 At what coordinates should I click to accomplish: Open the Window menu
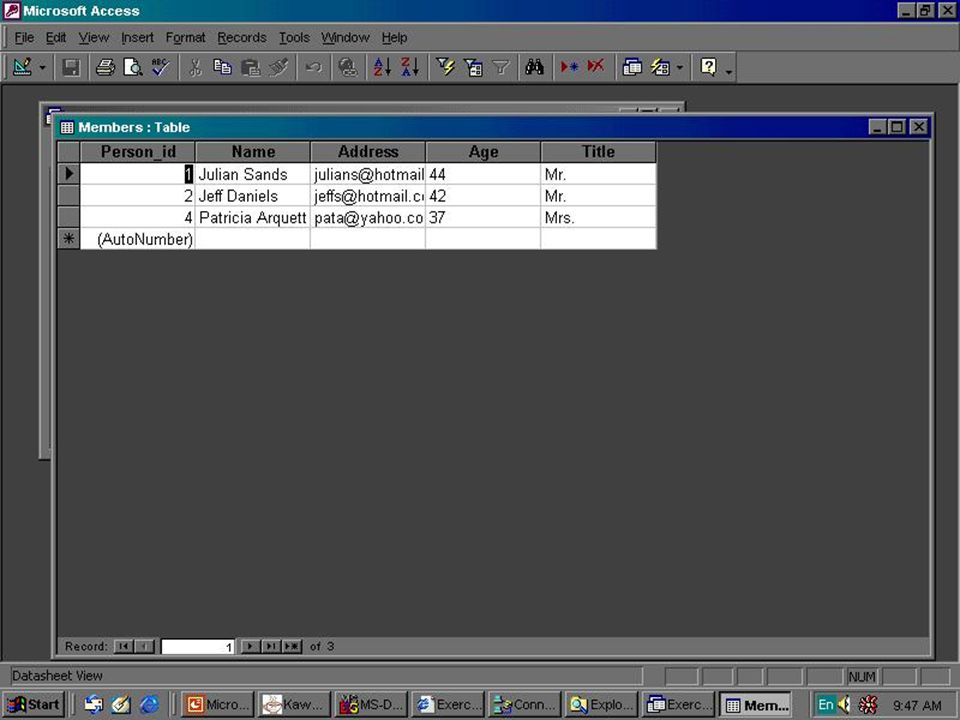point(345,38)
